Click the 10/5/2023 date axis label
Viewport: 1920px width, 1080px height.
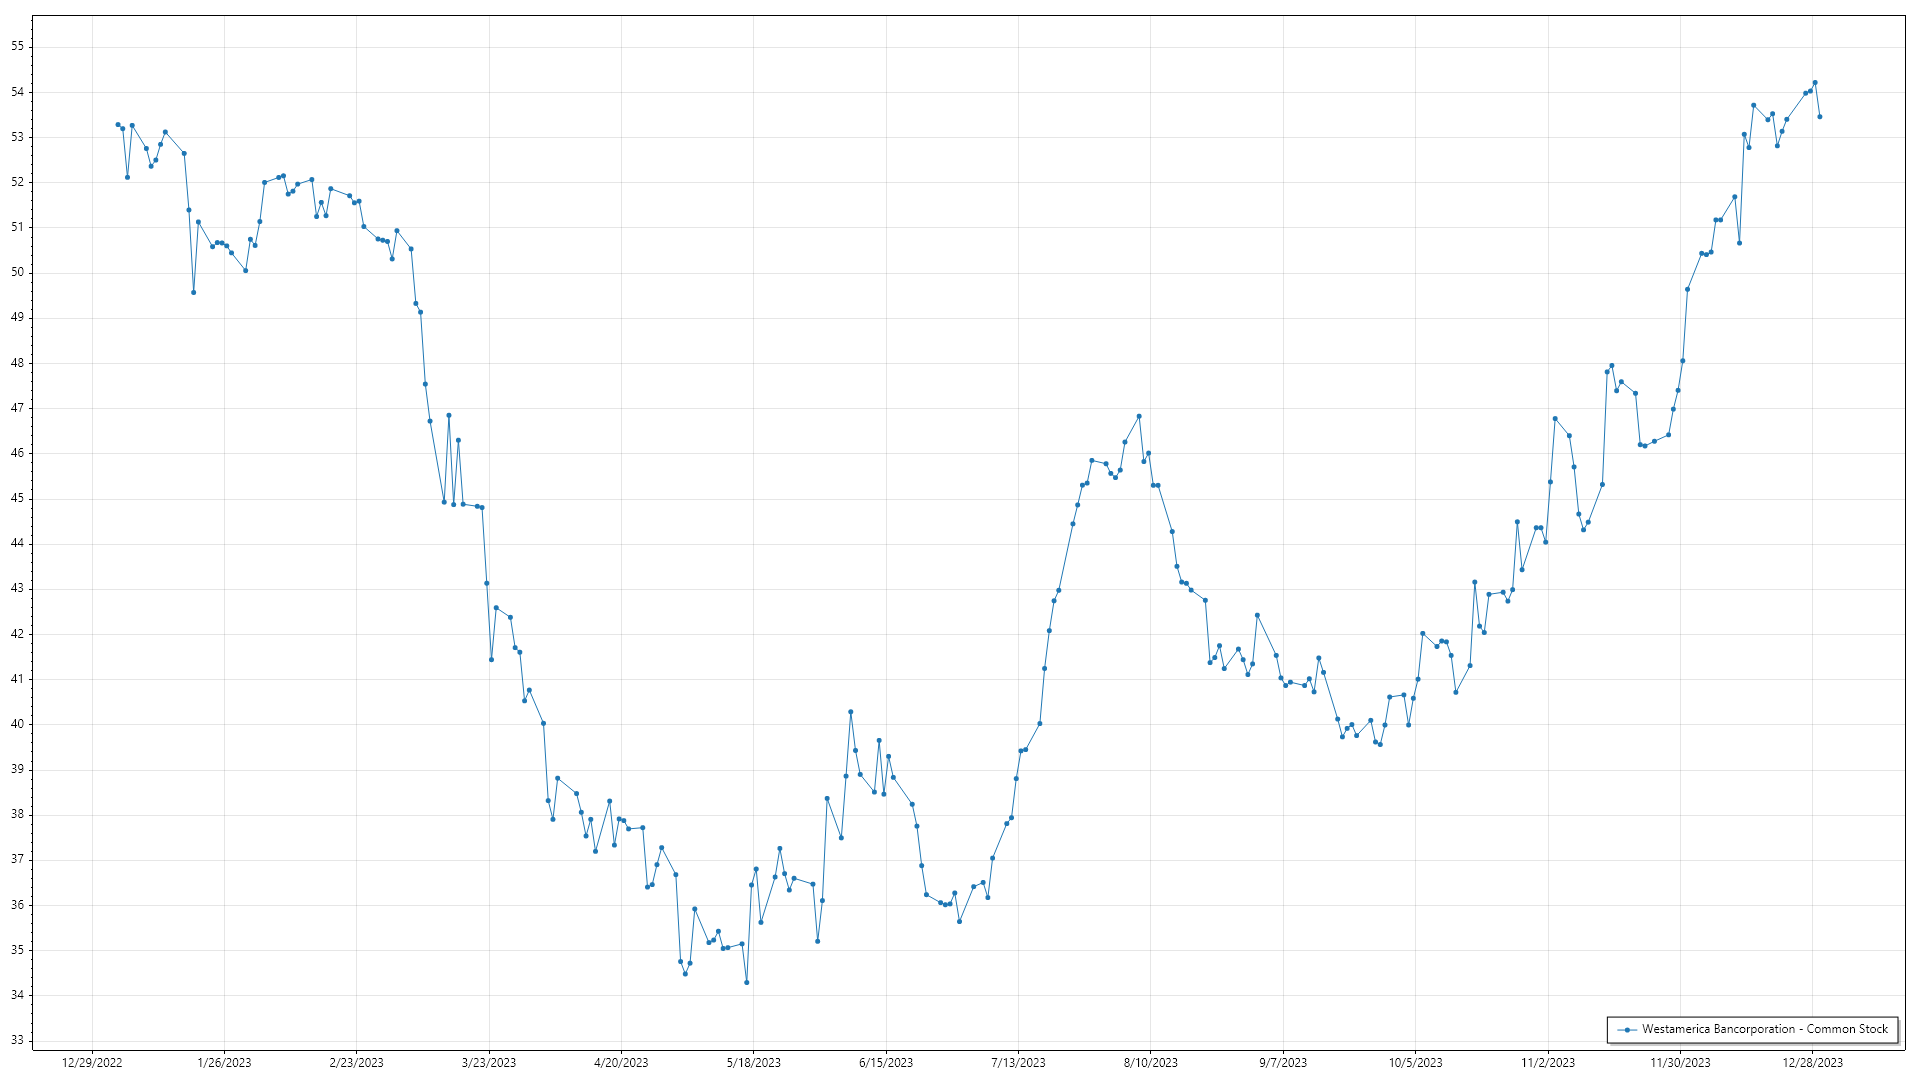tap(1415, 1063)
